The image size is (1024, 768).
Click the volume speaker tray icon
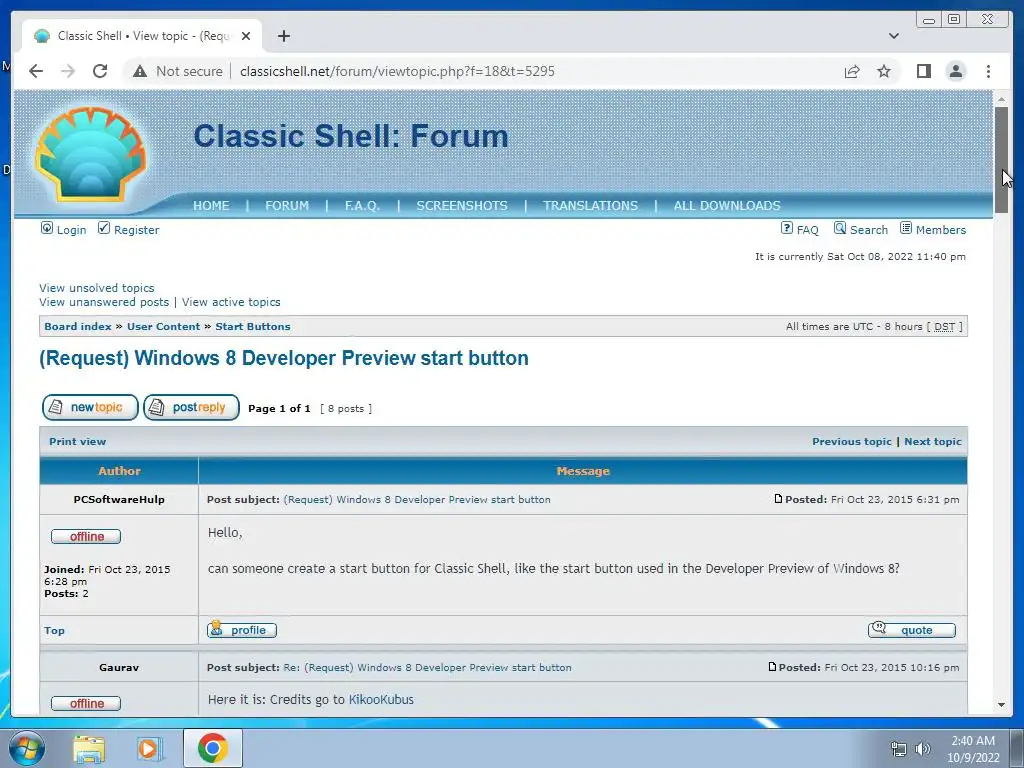pos(922,749)
